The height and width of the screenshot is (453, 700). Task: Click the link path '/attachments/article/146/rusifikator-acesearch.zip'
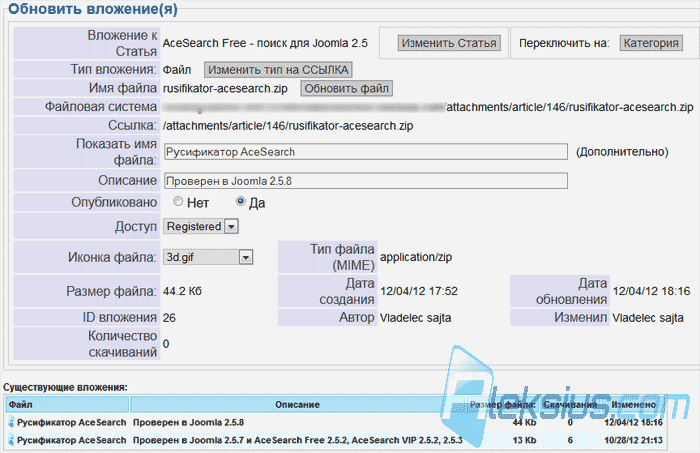coord(288,126)
